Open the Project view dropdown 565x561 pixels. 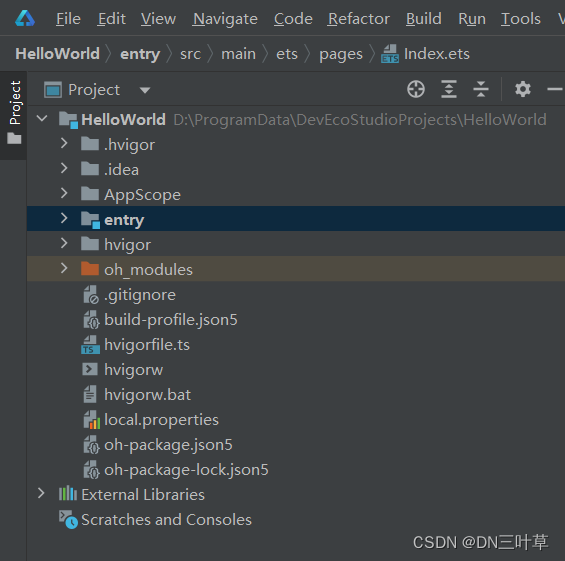[x=145, y=90]
